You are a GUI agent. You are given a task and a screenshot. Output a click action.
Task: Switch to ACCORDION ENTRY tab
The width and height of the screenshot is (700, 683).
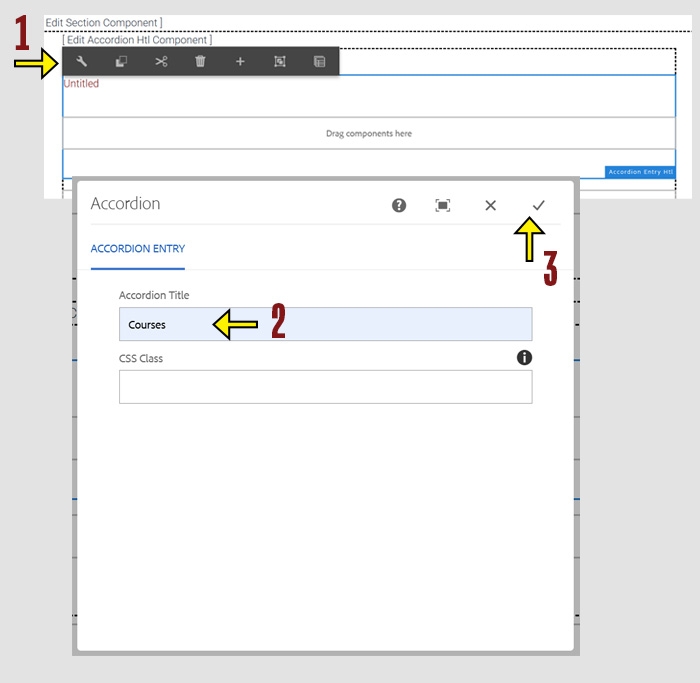click(x=138, y=249)
